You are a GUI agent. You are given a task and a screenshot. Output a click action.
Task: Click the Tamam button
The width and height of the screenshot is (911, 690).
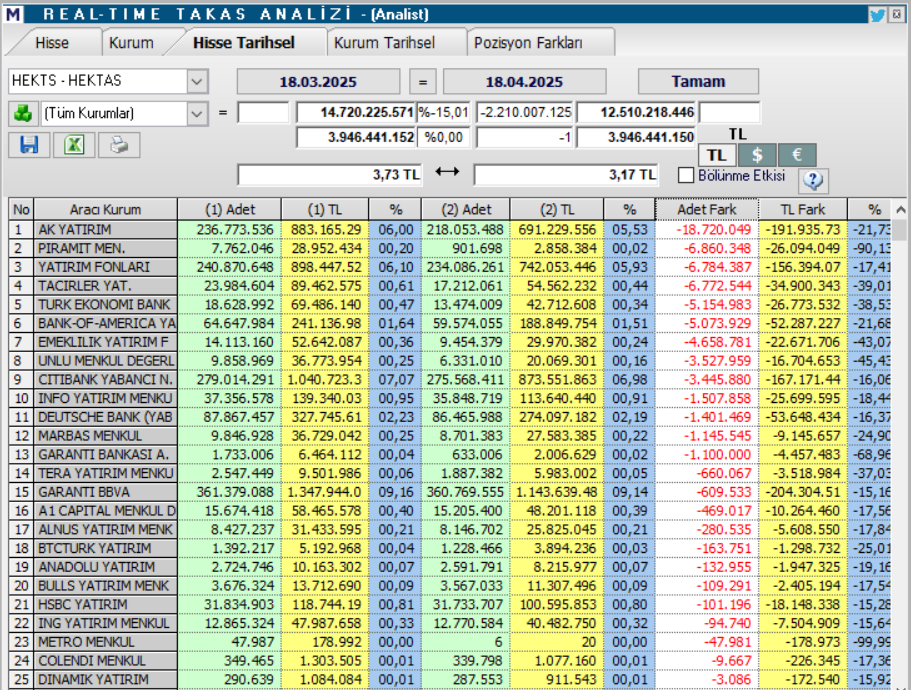pos(698,81)
